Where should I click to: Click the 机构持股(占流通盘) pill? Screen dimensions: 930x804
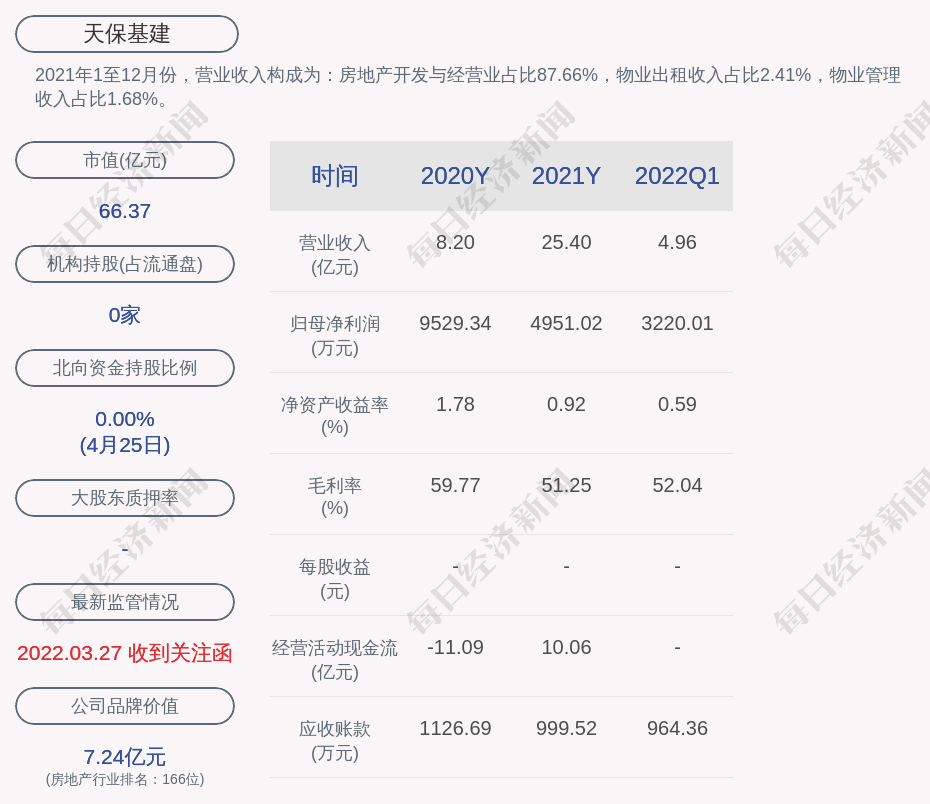[x=125, y=264]
